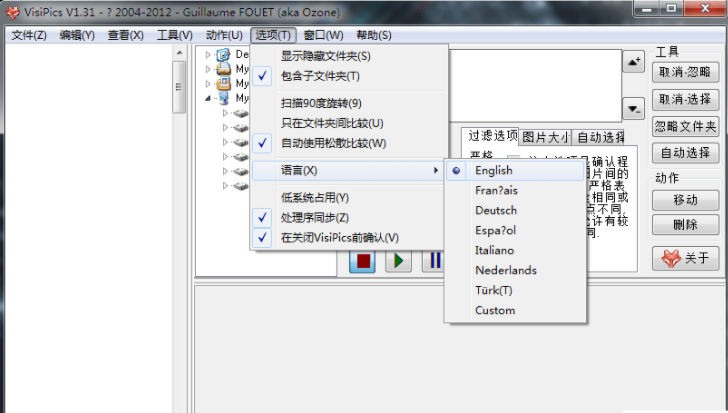Click the blue Pause scan button
This screenshot has height=413, width=728.
[x=434, y=261]
